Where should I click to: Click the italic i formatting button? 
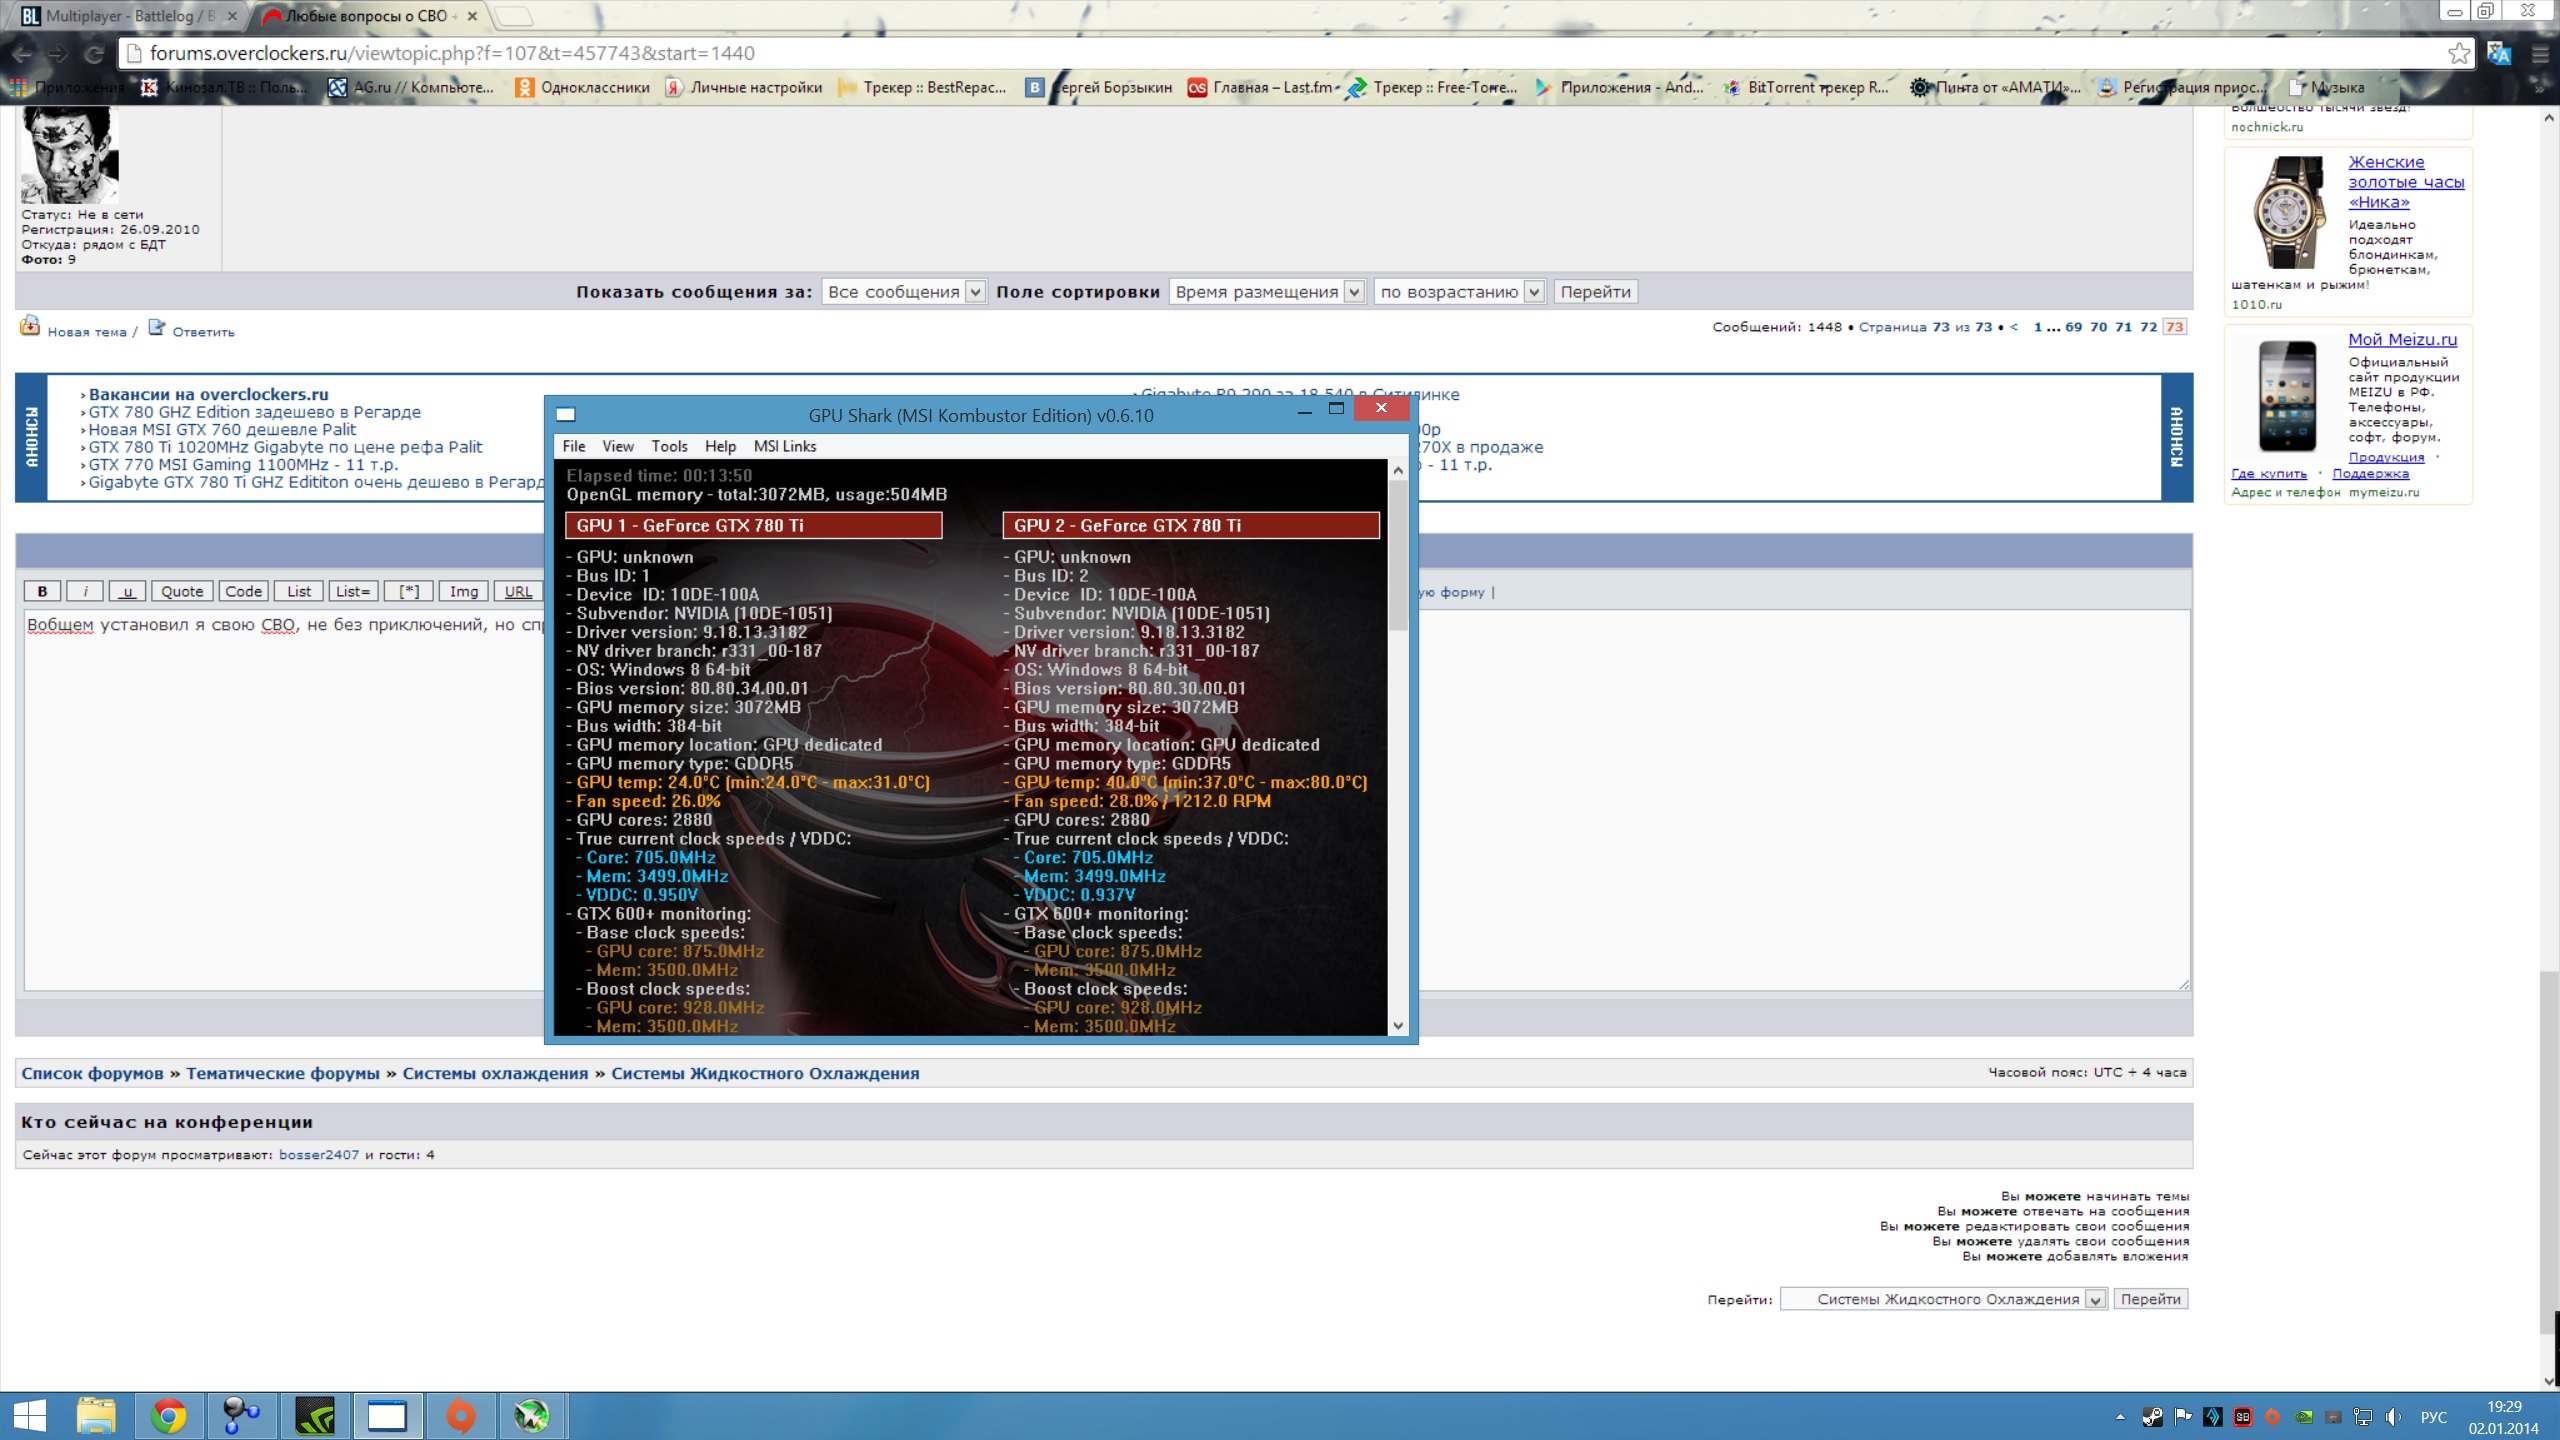(85, 591)
